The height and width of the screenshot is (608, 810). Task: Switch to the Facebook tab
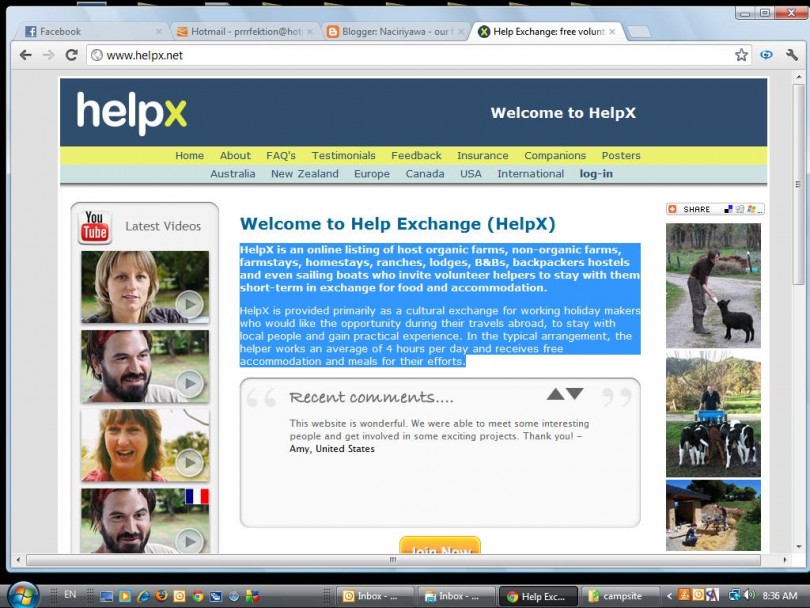(93, 32)
